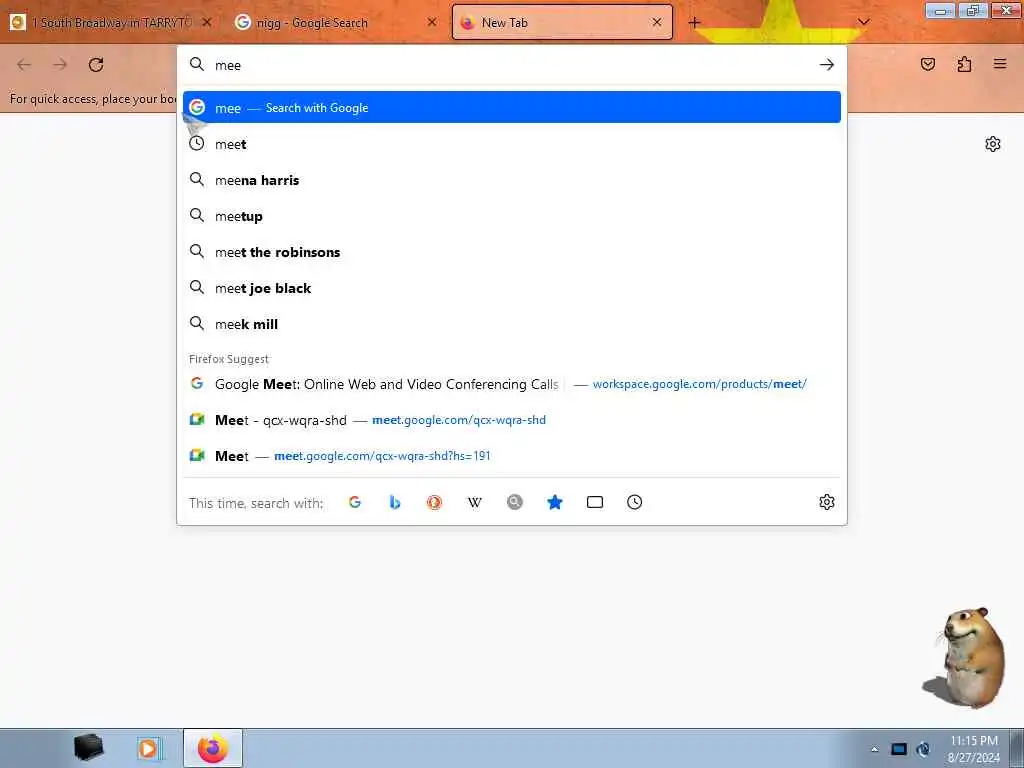Open the 'Meet - qcx-wqra-shd' suggestion

point(512,420)
